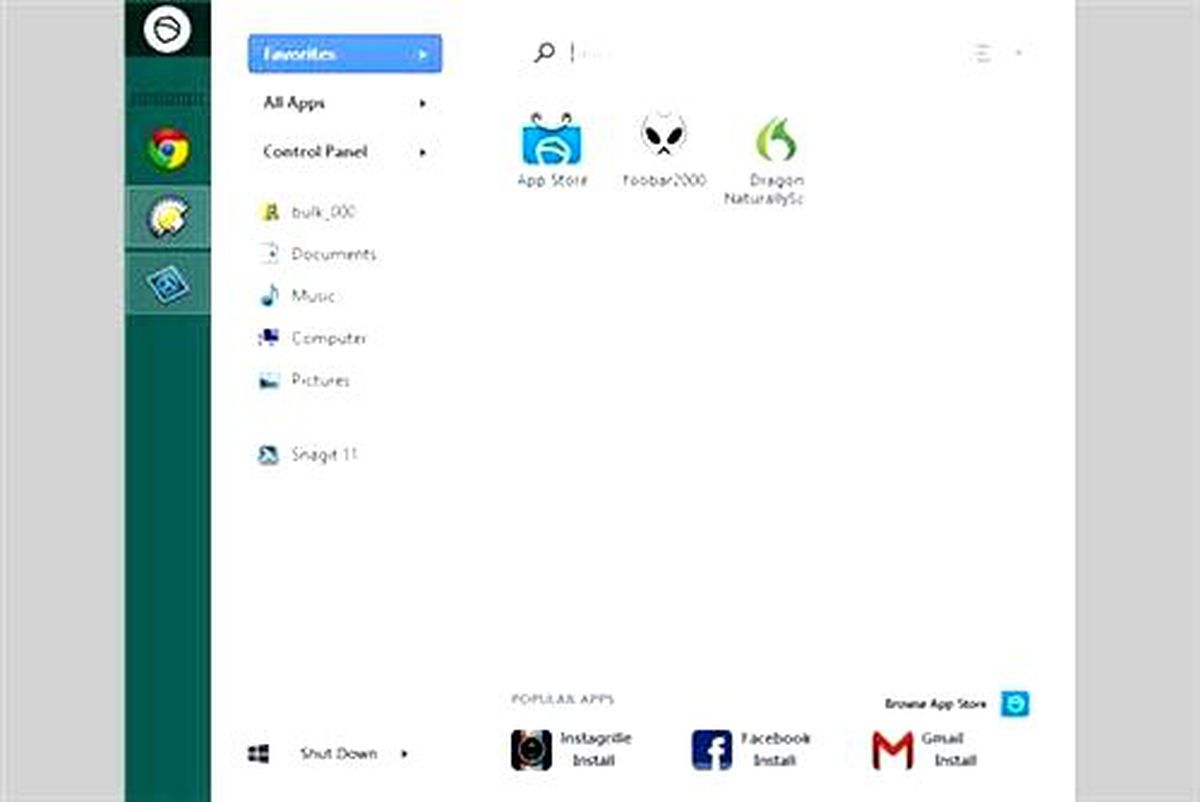Open Pictures library

pyautogui.click(x=320, y=380)
